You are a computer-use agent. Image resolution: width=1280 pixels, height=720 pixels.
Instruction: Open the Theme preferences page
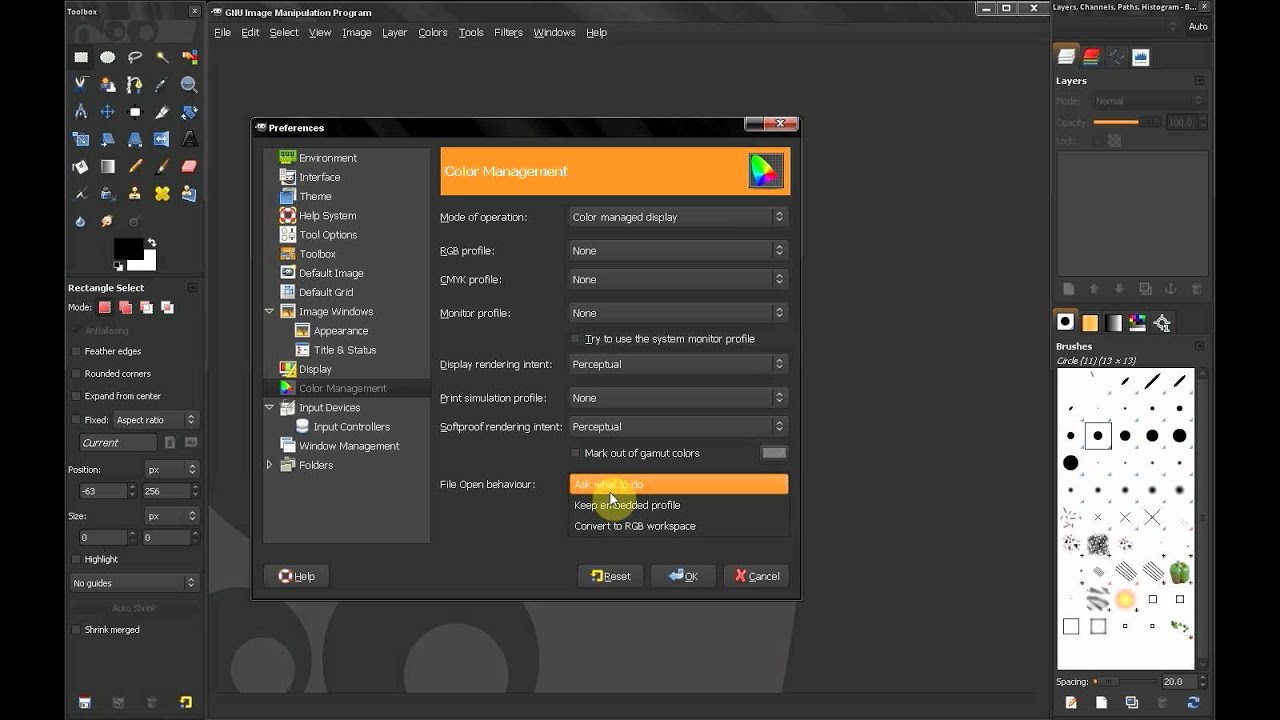315,196
